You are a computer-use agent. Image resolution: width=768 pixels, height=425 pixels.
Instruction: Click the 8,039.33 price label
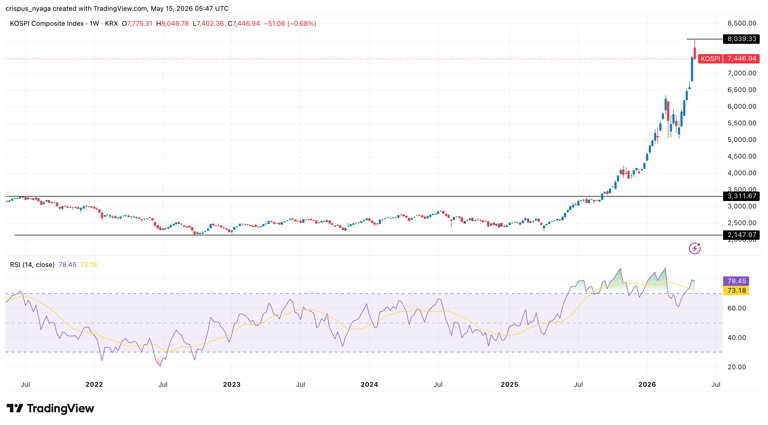click(x=742, y=39)
